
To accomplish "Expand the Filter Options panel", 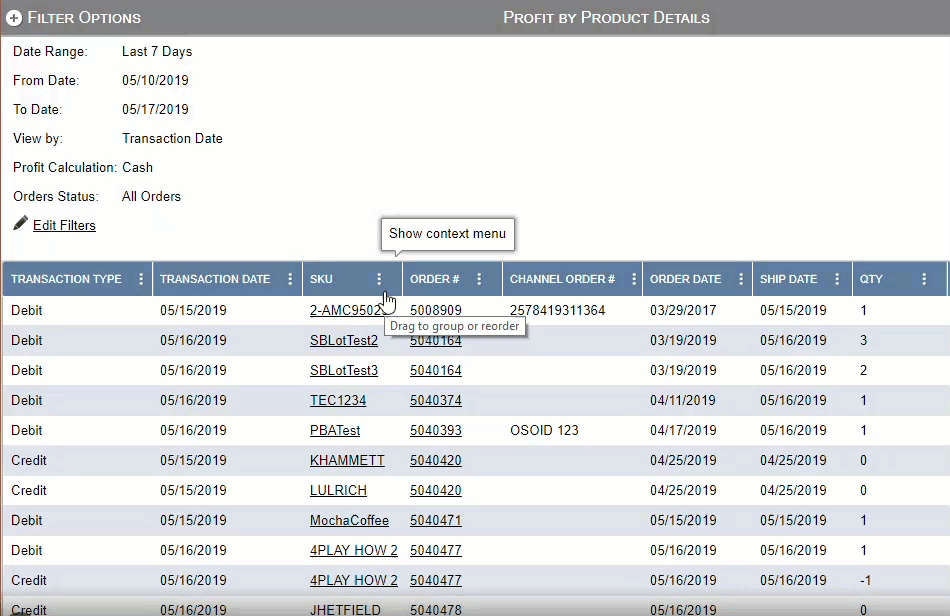I will click(x=14, y=18).
